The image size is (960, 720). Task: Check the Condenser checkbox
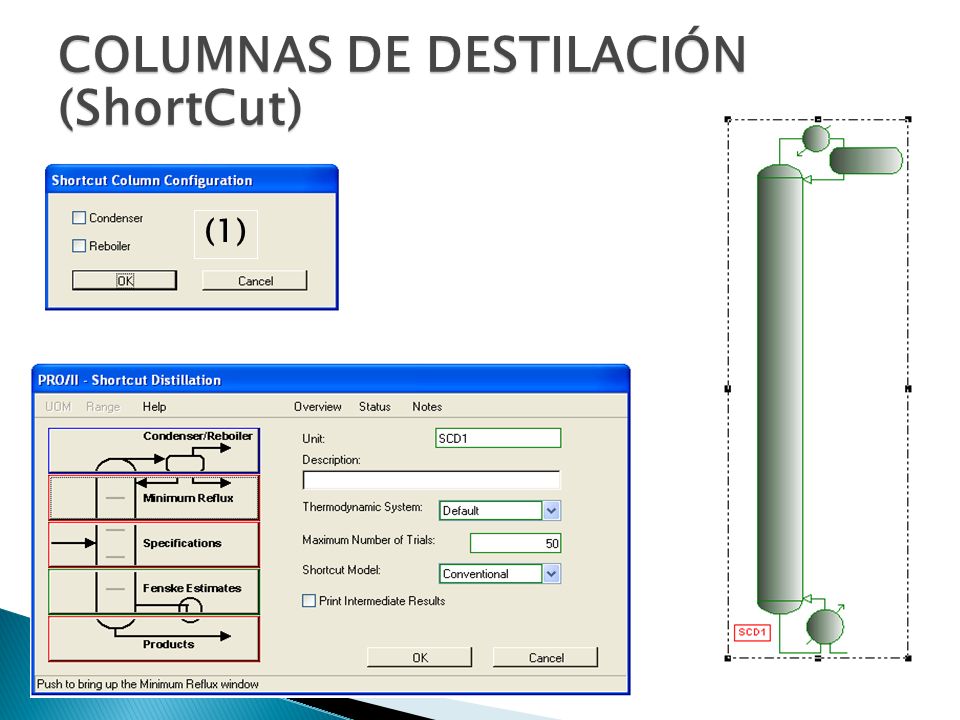(x=79, y=217)
